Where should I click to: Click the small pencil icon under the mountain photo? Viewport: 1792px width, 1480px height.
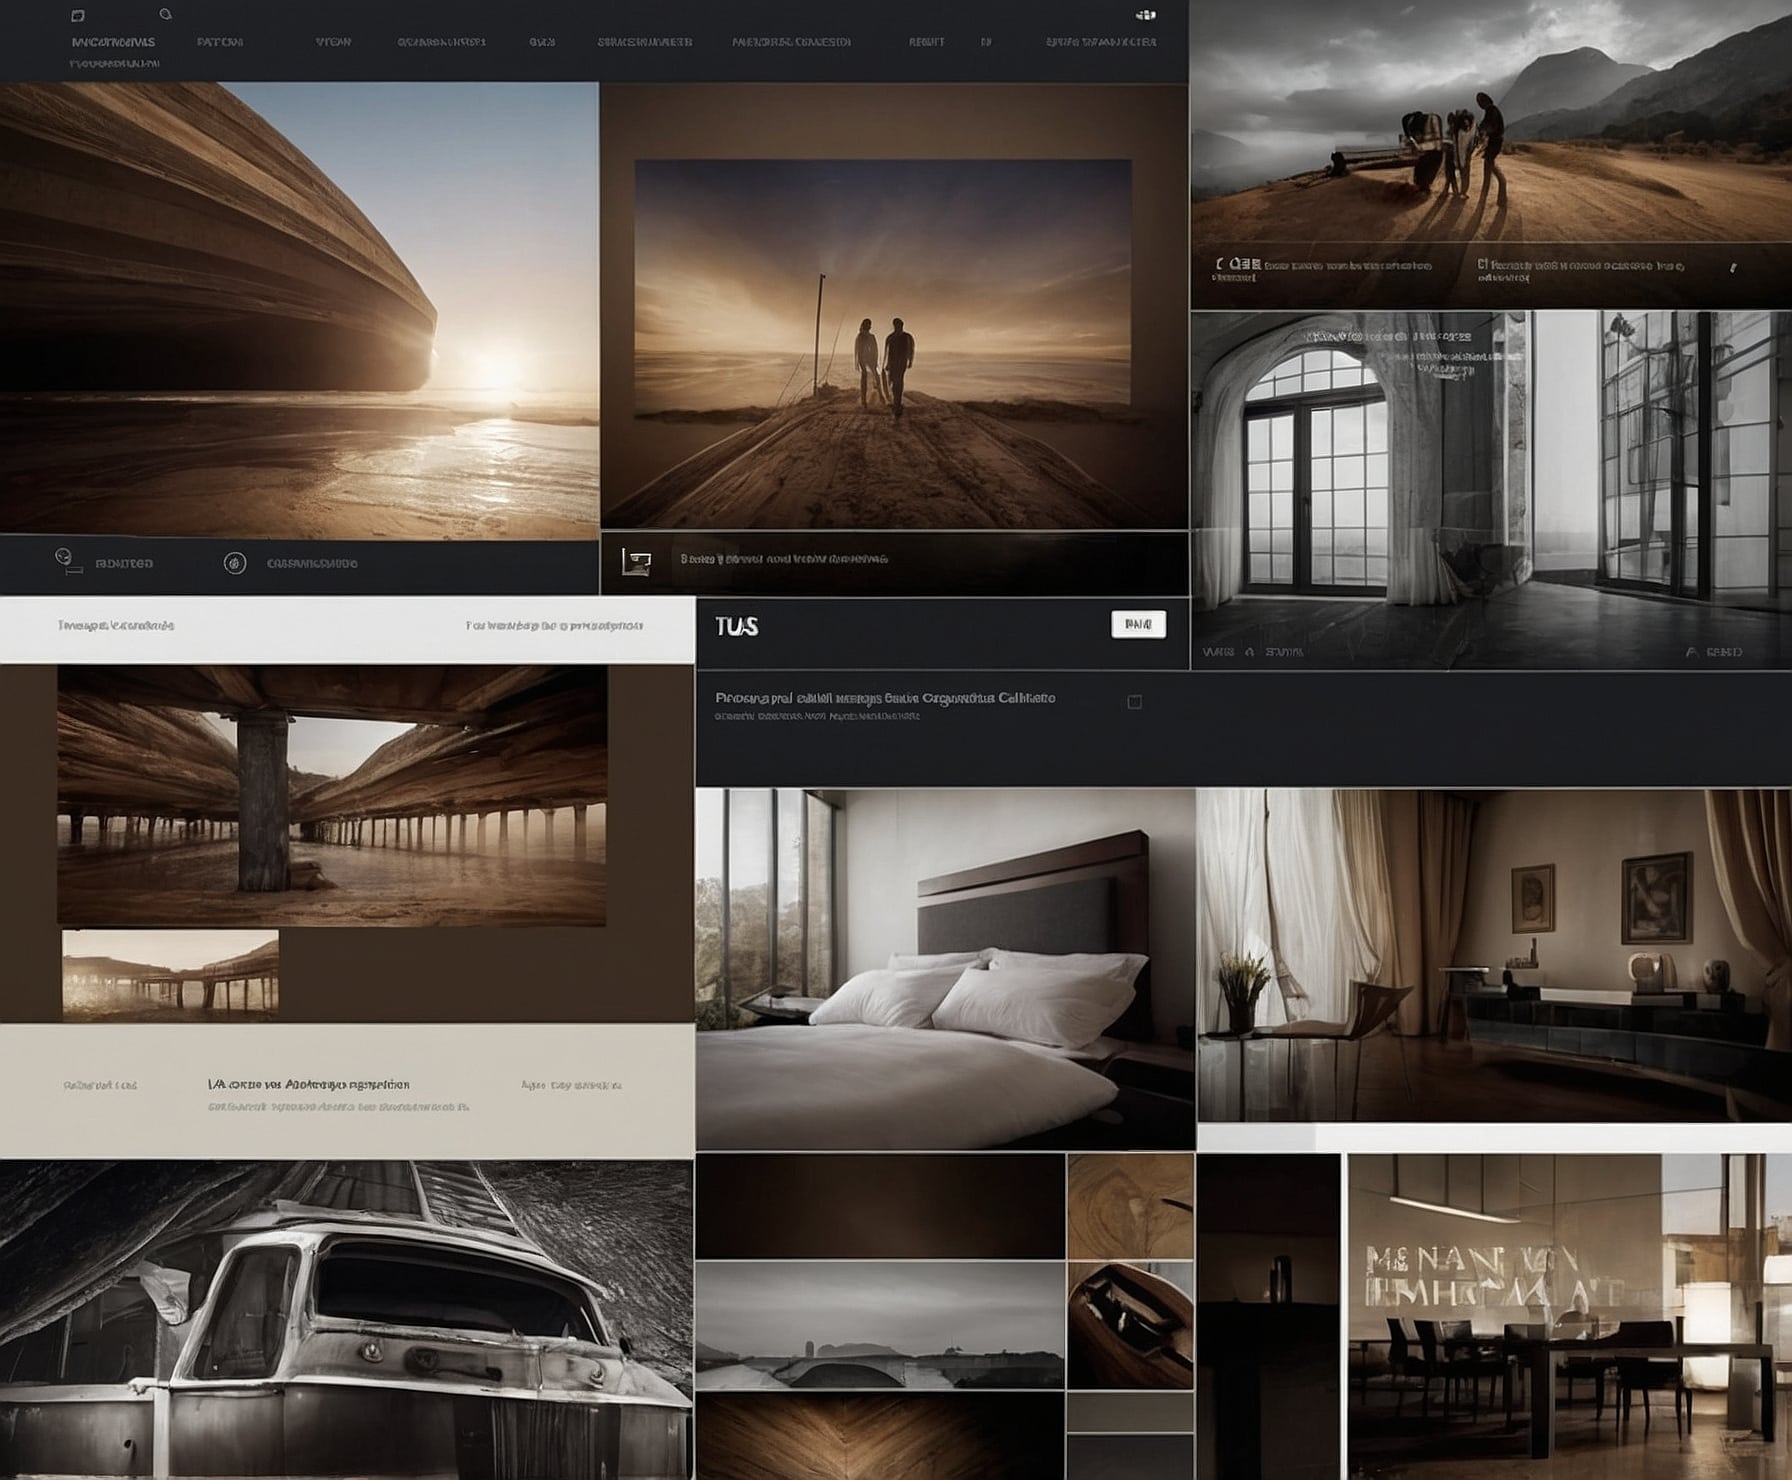(x=1733, y=268)
